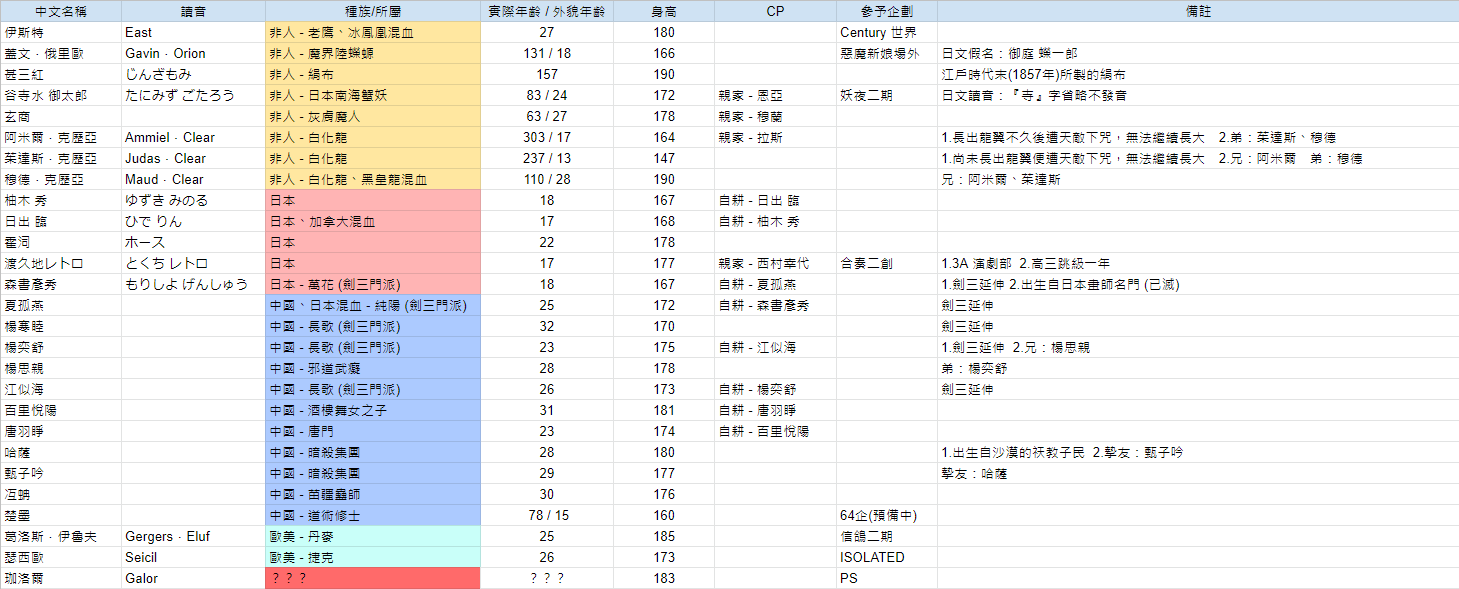The width and height of the screenshot is (1459, 589).
Task: Click the name cell 夏孤燕
Action: pos(61,306)
